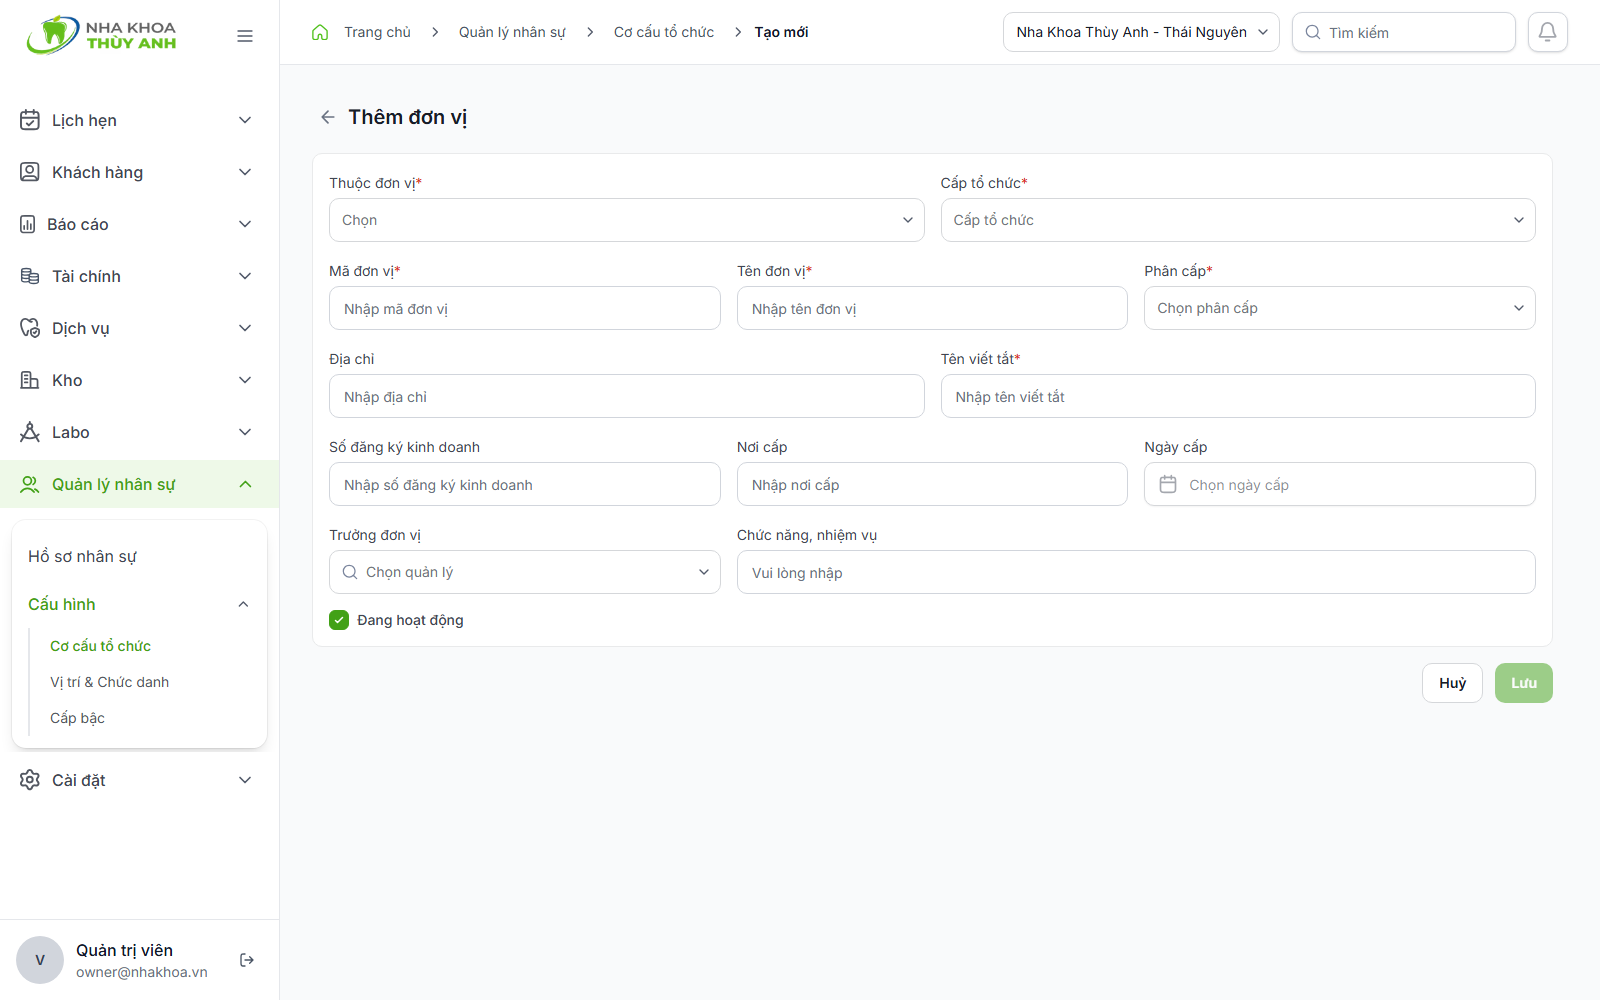Click the user avatar V
1600x1000 pixels.
pyautogui.click(x=40, y=960)
